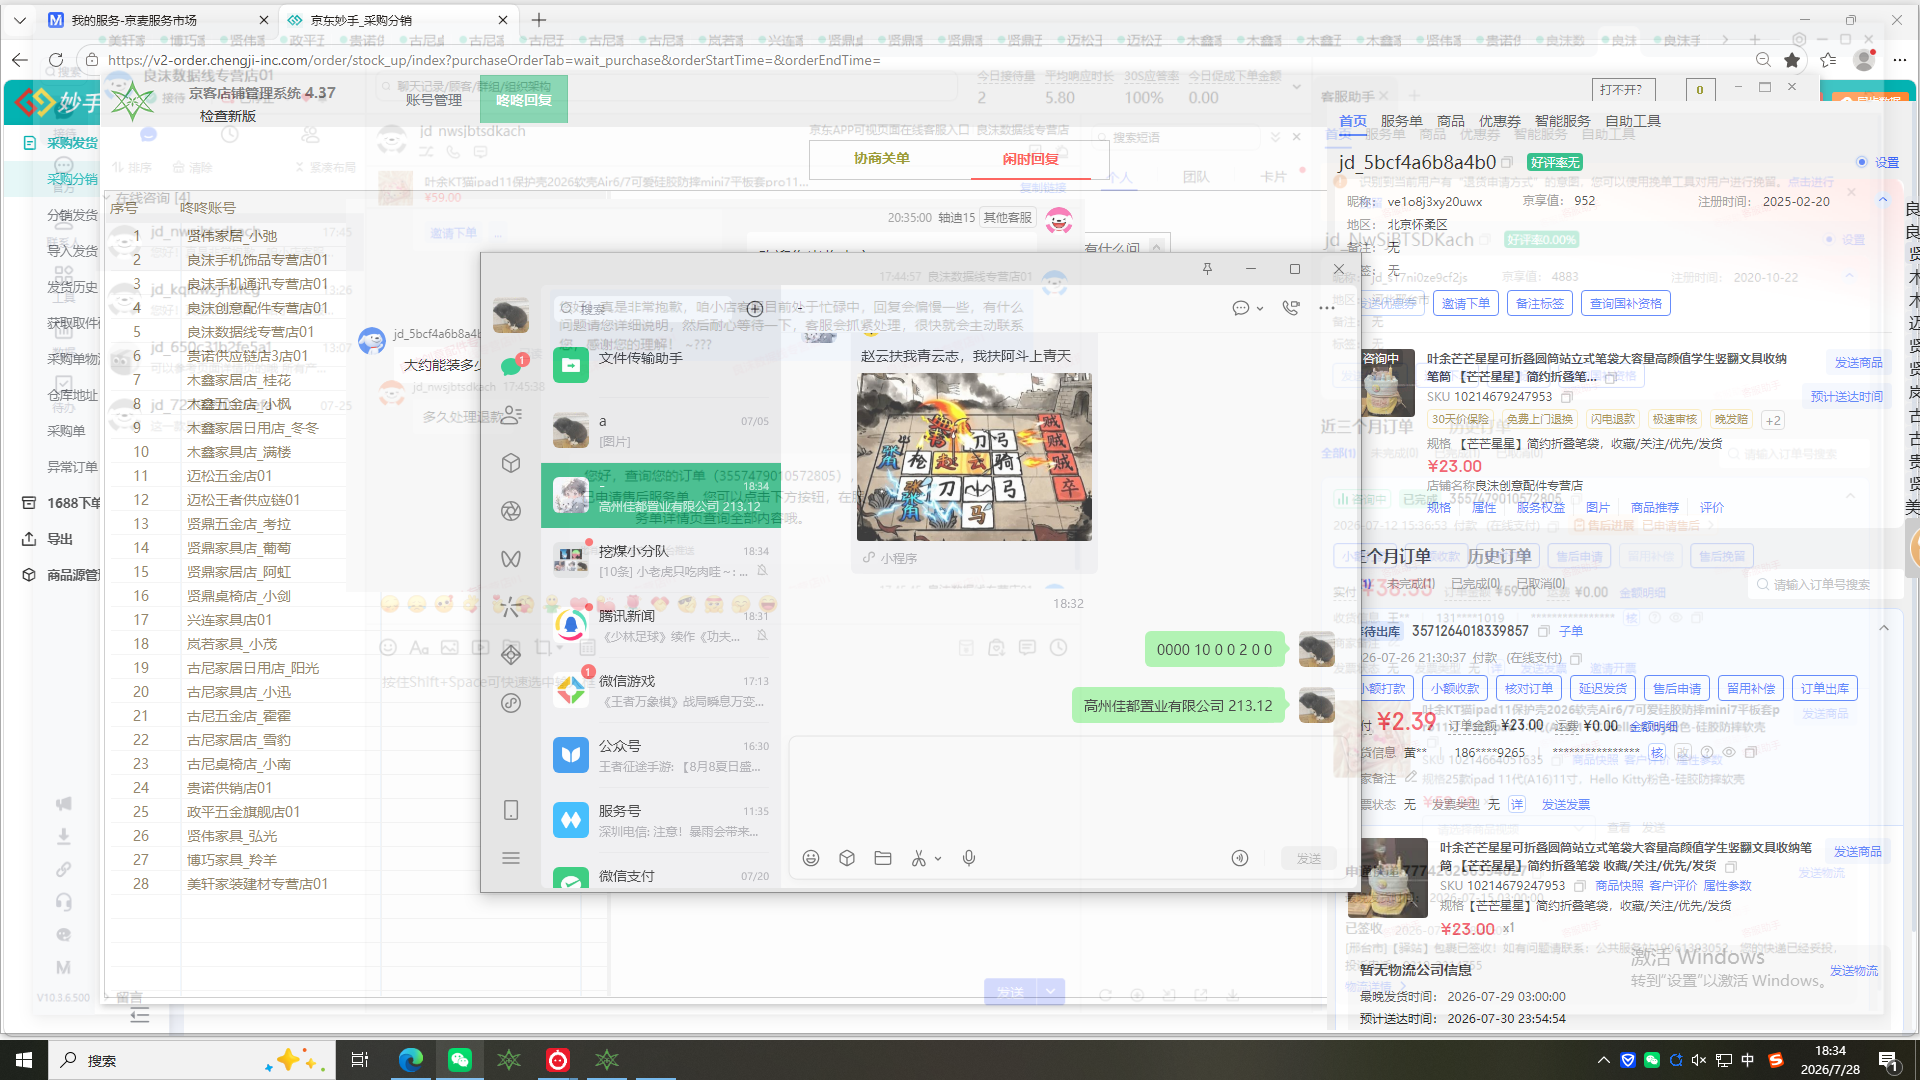Bookmark this page with the star icon

(1792, 60)
